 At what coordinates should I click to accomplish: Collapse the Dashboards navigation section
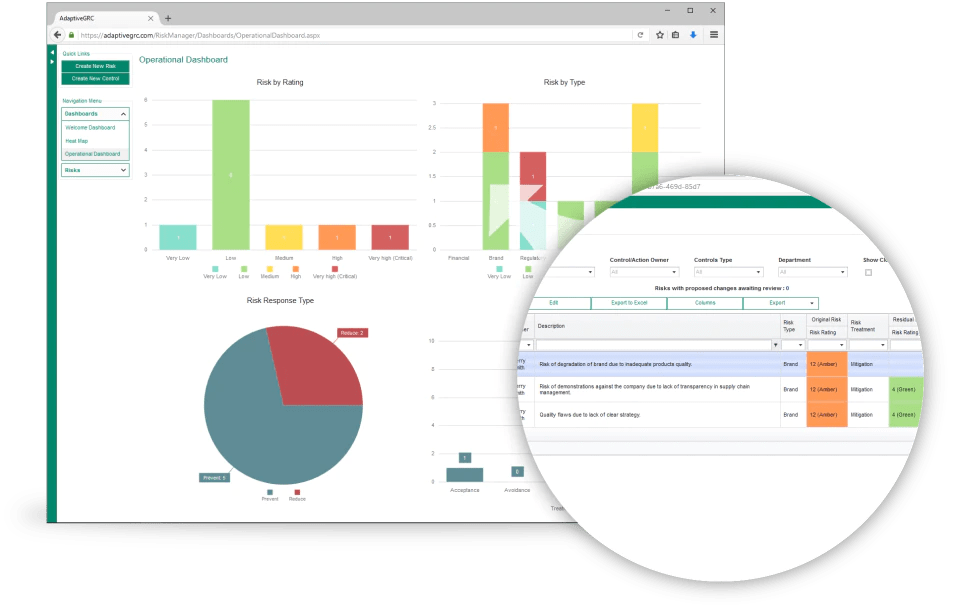tap(123, 114)
